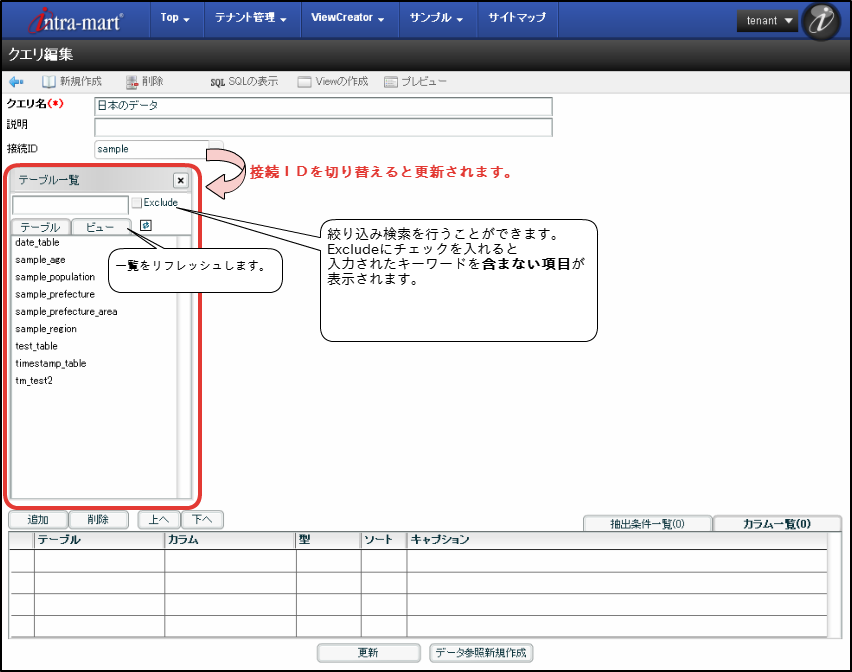
Task: Click the データ参照新規作成 button
Action: click(481, 652)
